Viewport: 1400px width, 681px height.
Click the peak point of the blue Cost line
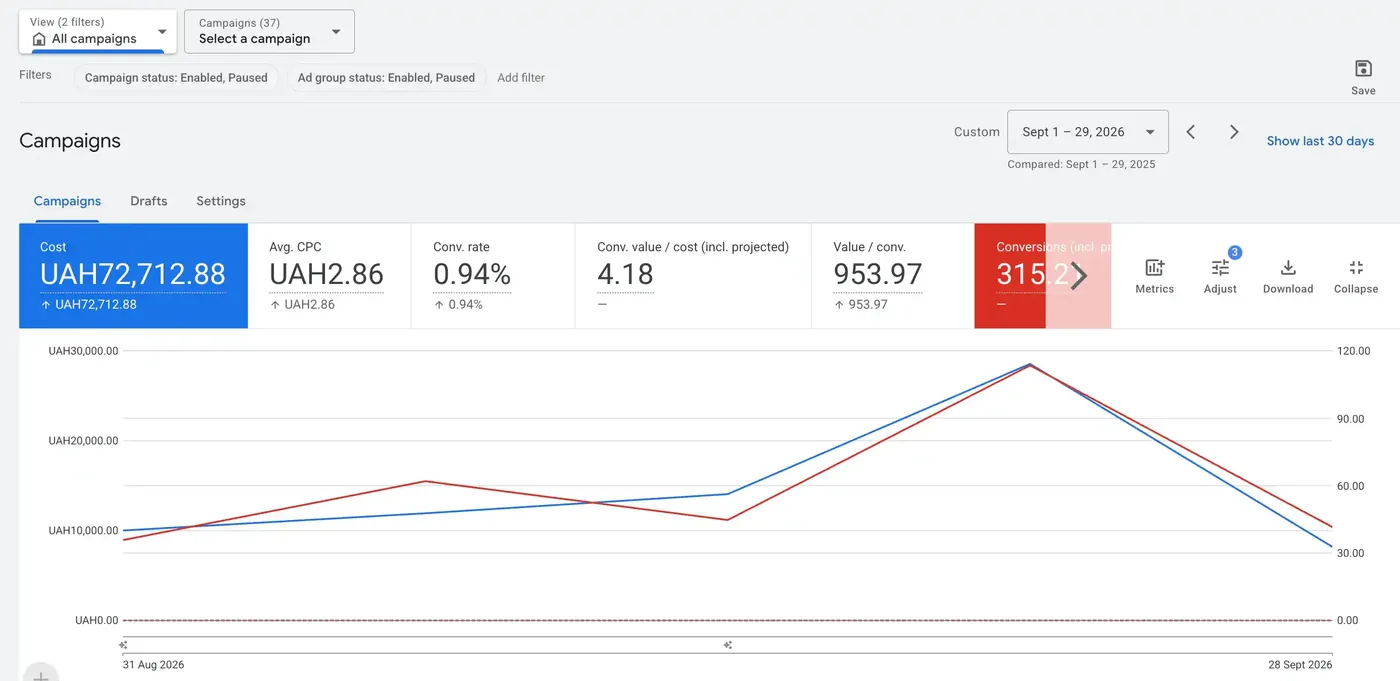click(1030, 364)
